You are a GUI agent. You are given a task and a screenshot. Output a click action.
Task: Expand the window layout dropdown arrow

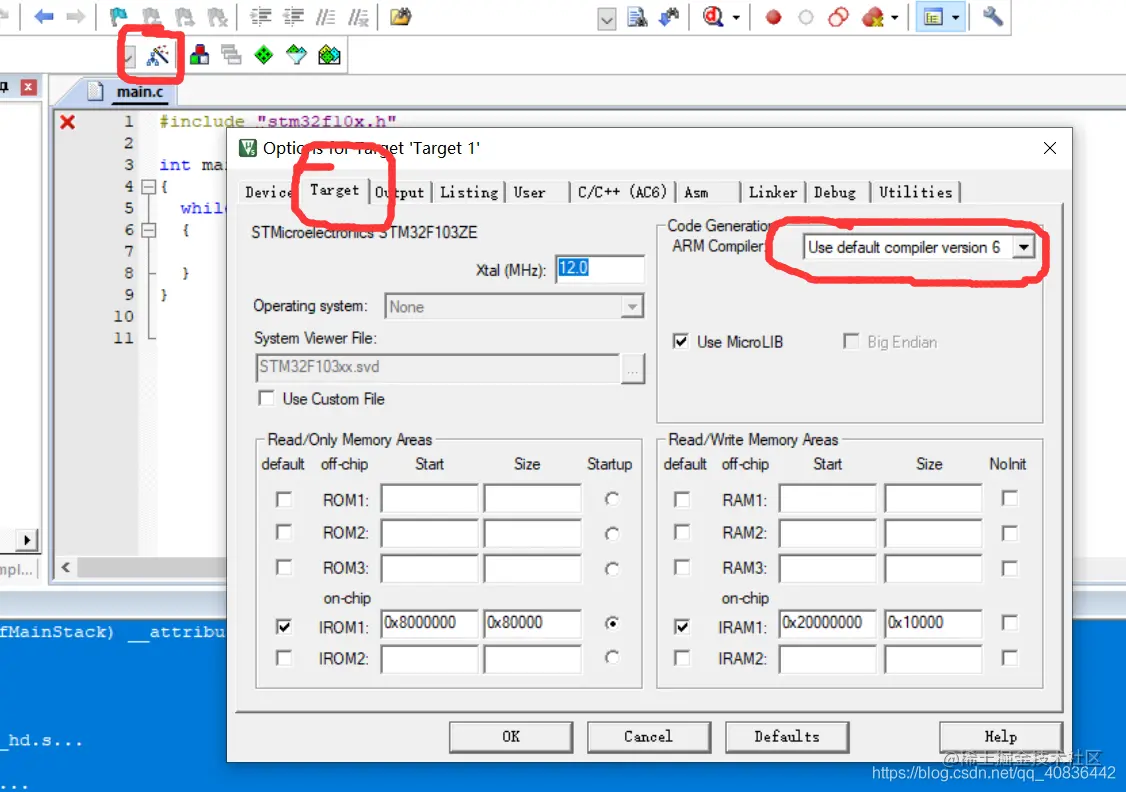coord(955,17)
